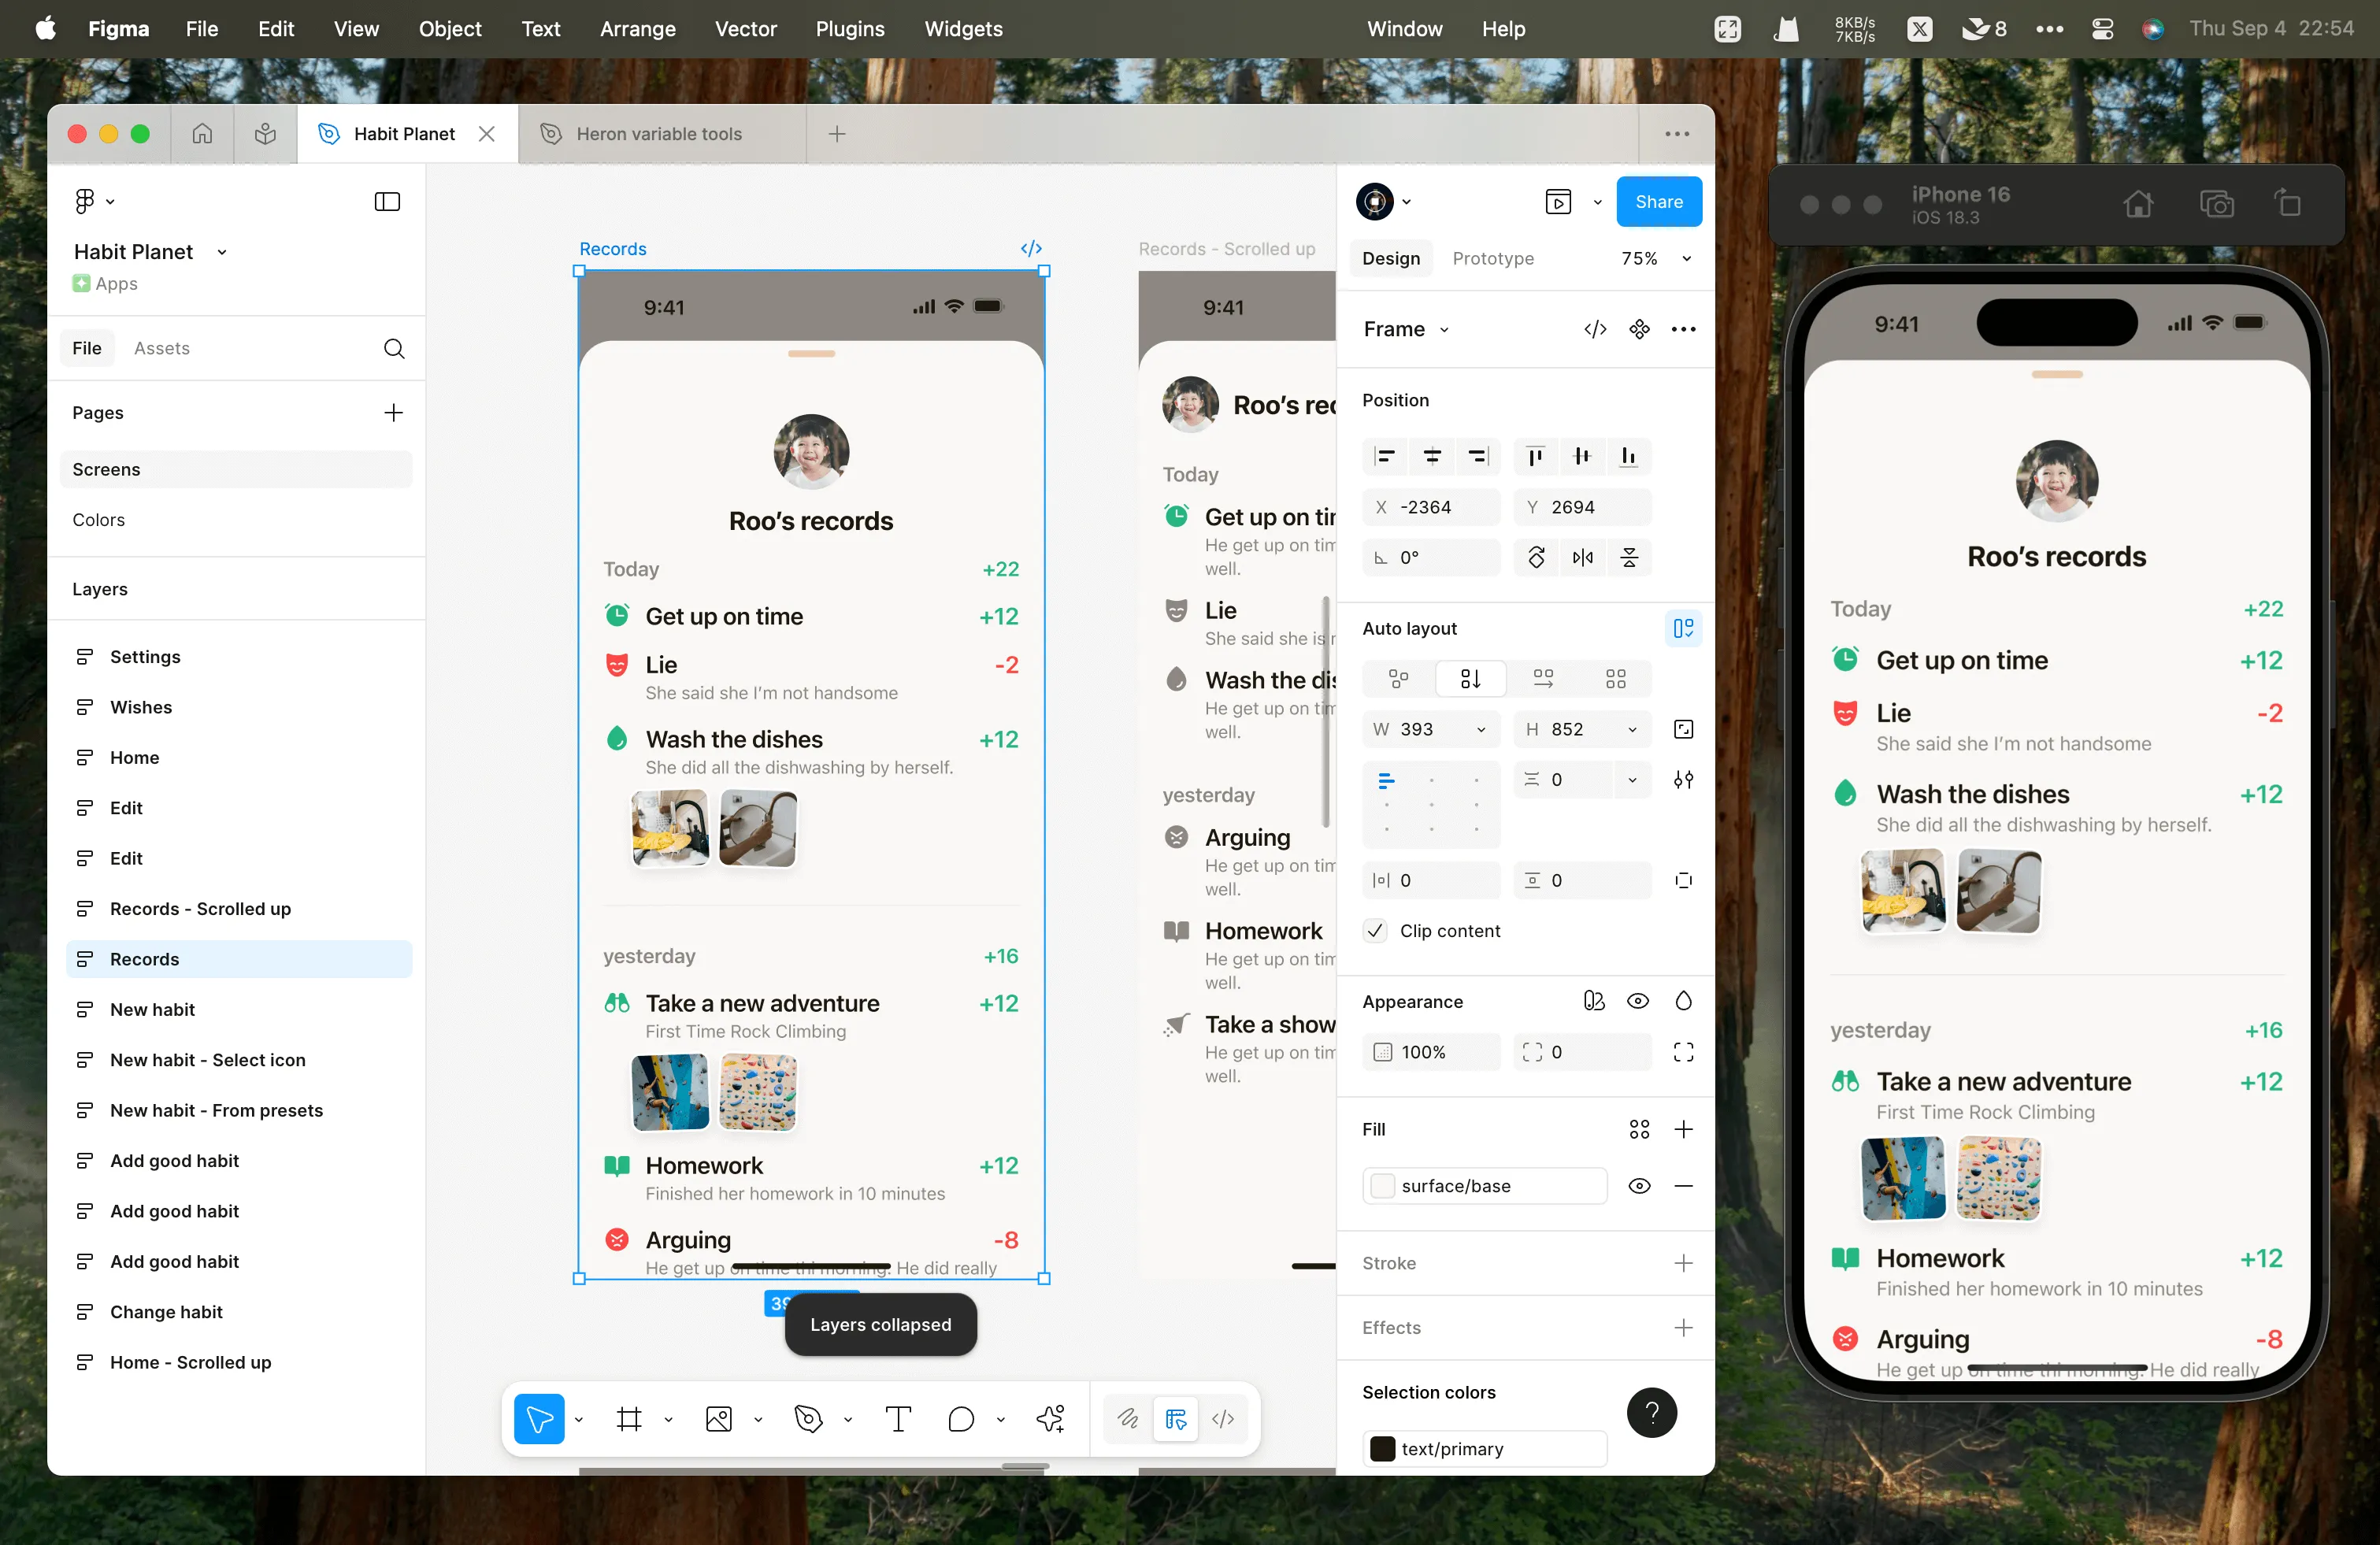Select the Frame tool
The image size is (2380, 1545).
629,1418
